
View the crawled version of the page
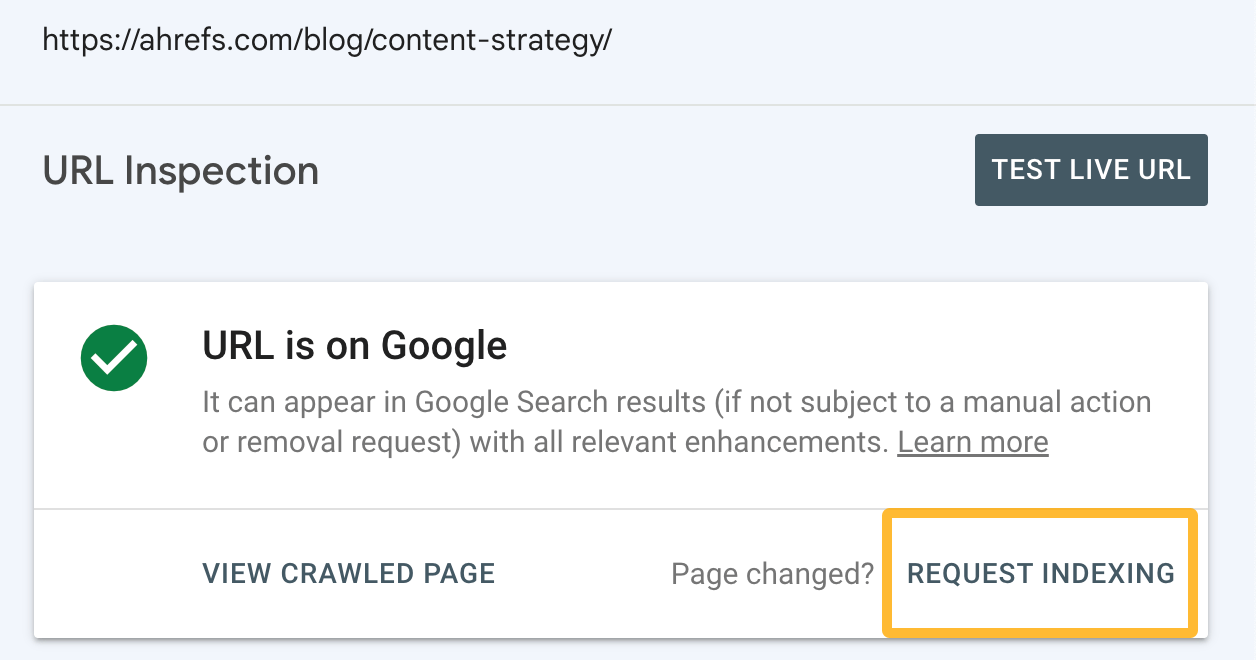(x=348, y=573)
